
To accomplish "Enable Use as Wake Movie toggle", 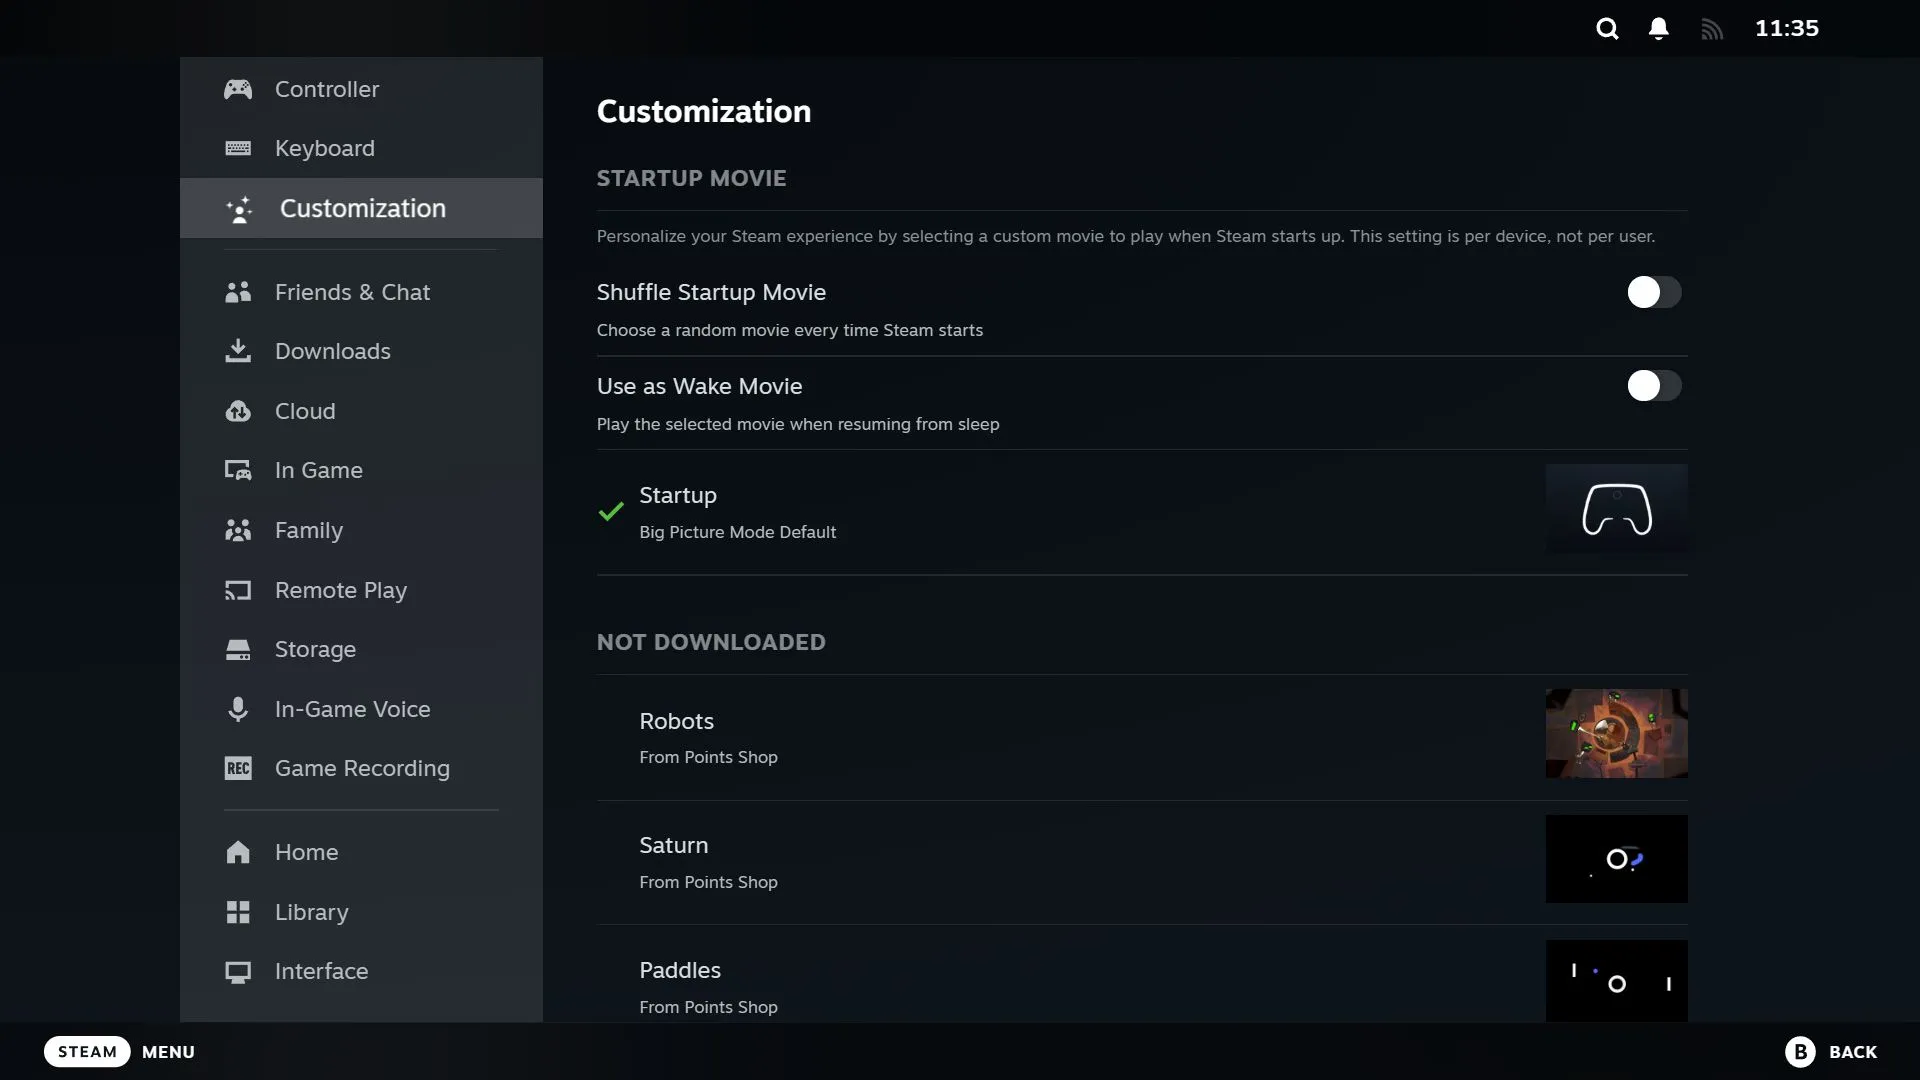I will coord(1654,386).
